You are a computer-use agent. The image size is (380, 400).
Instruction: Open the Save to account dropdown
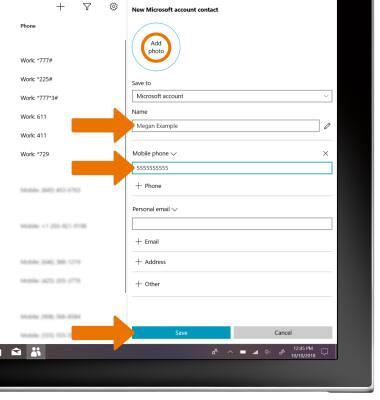pyautogui.click(x=232, y=96)
